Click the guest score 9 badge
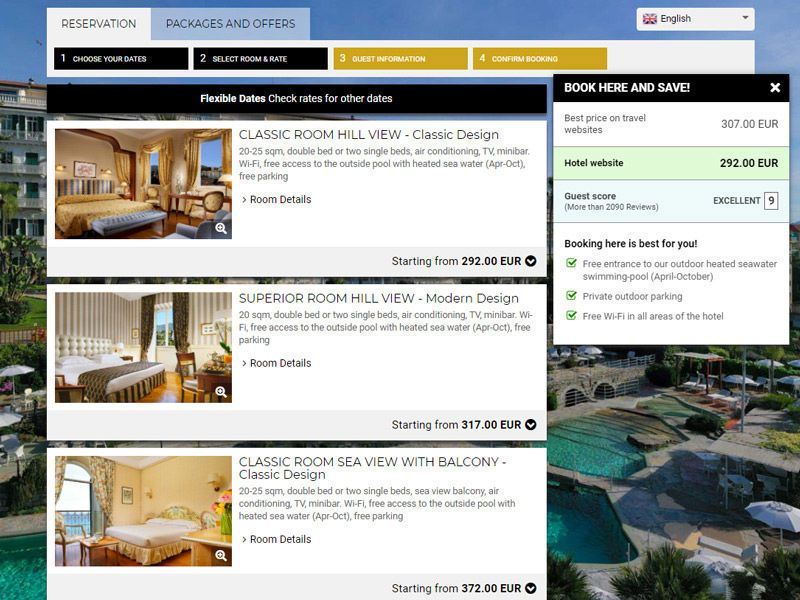The width and height of the screenshot is (800, 600). pyautogui.click(x=771, y=201)
